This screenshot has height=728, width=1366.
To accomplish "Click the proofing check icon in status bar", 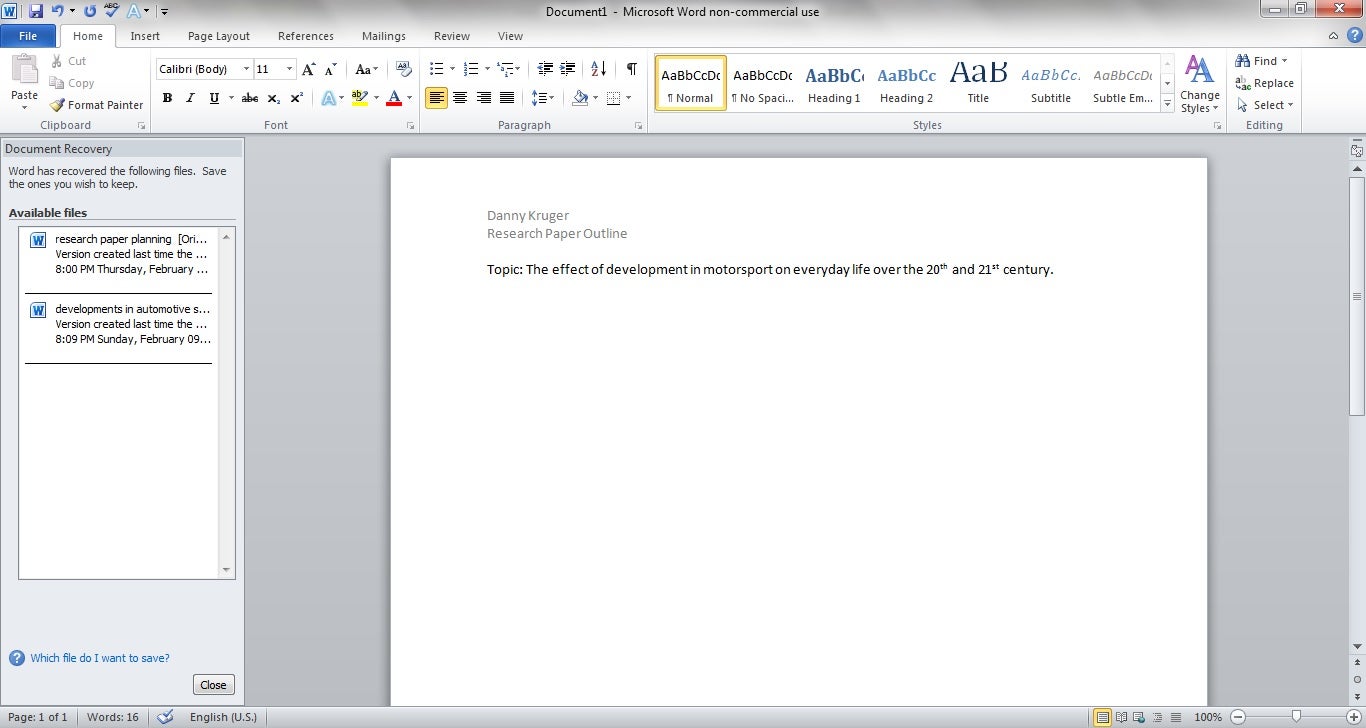I will pyautogui.click(x=166, y=717).
